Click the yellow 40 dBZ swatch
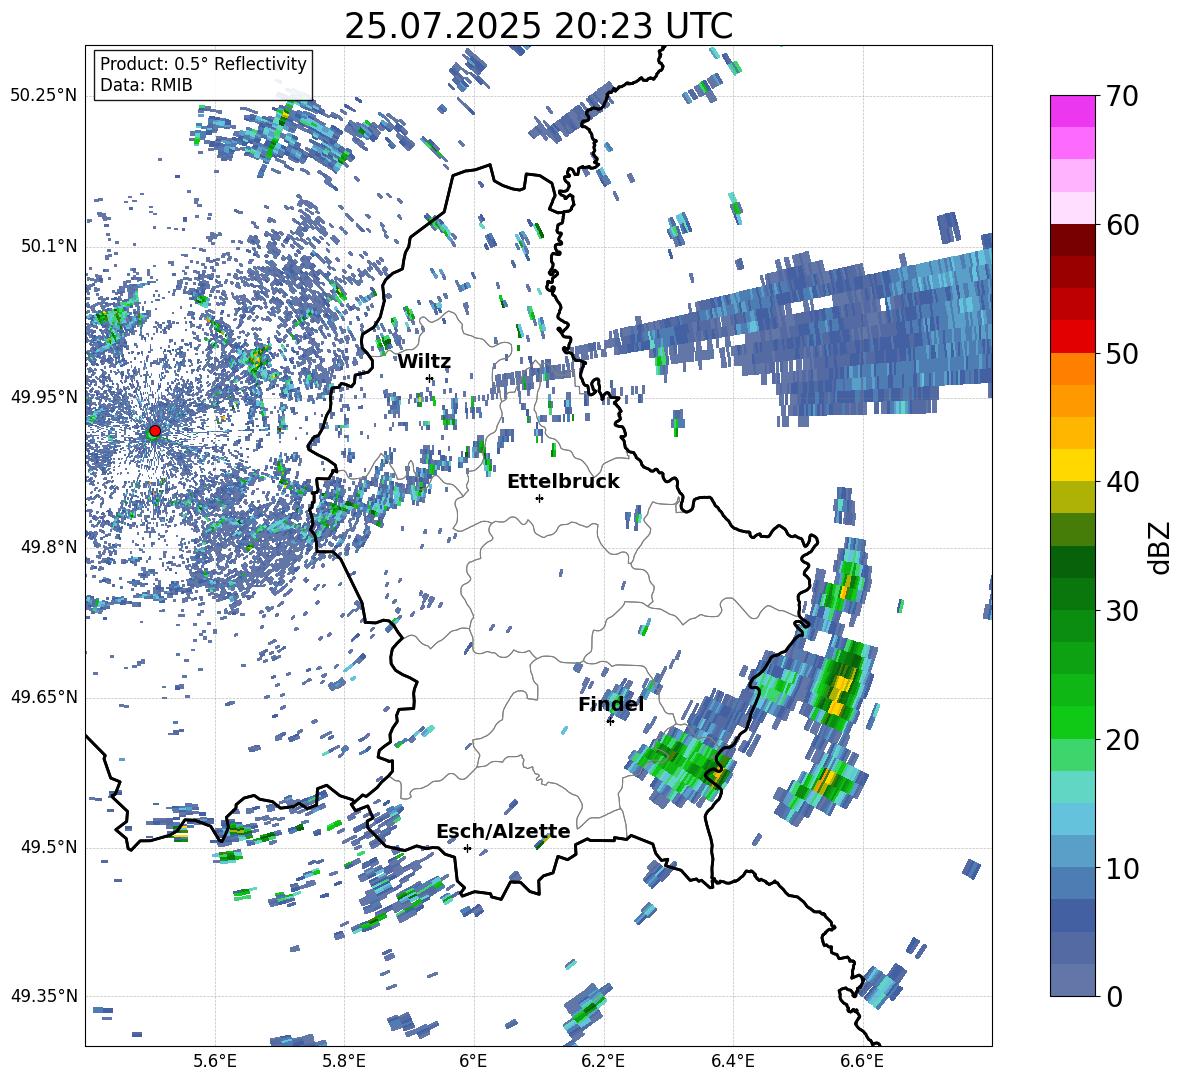 click(x=1072, y=465)
